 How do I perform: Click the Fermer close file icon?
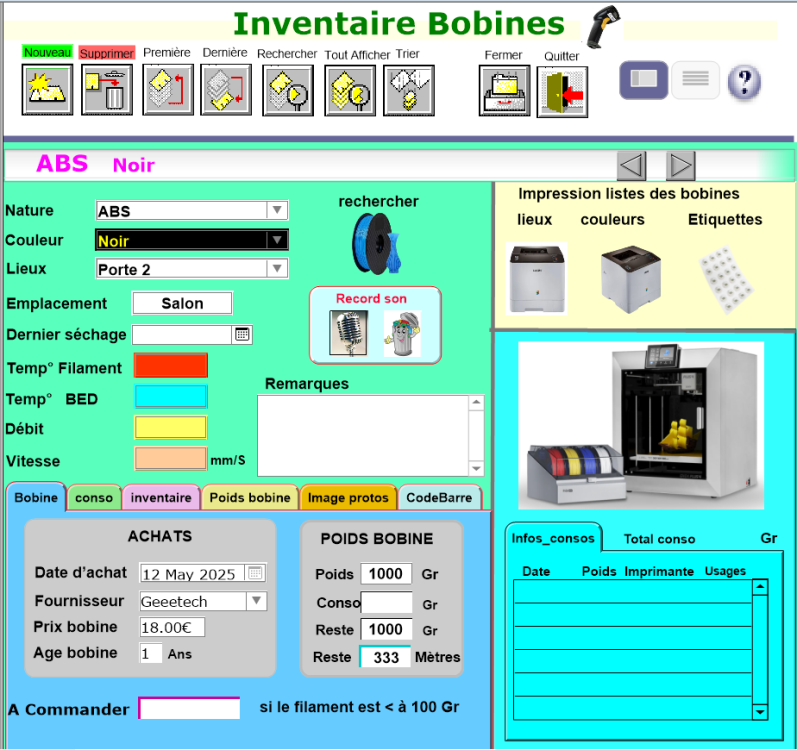click(504, 91)
